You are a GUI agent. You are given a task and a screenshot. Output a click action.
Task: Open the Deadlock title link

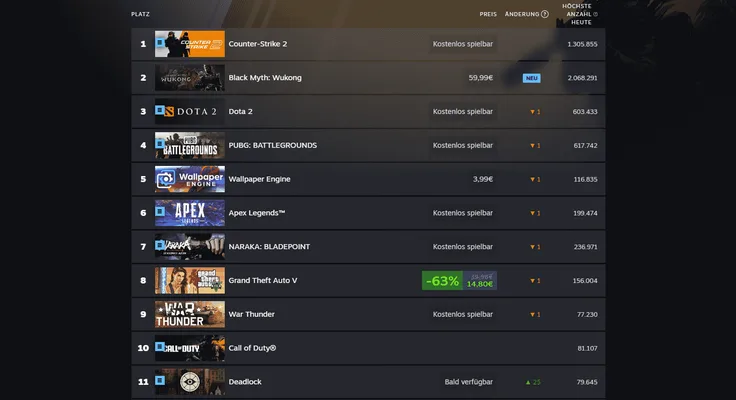[x=245, y=382]
